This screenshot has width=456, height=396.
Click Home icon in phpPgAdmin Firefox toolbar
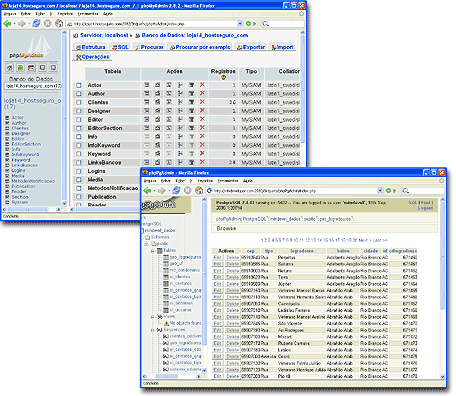pyautogui.click(x=199, y=190)
